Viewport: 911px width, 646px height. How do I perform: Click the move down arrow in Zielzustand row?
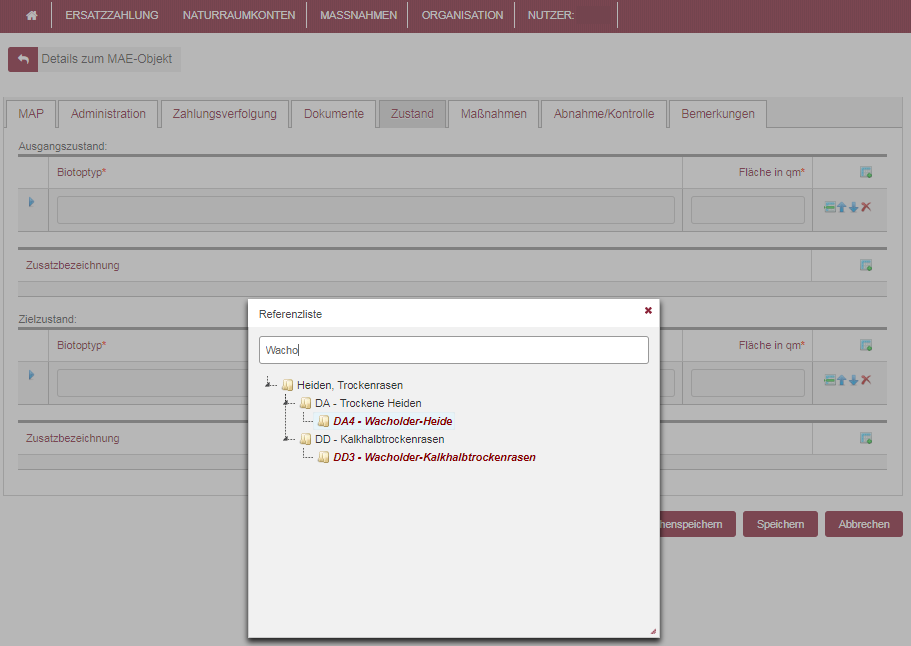(x=854, y=380)
